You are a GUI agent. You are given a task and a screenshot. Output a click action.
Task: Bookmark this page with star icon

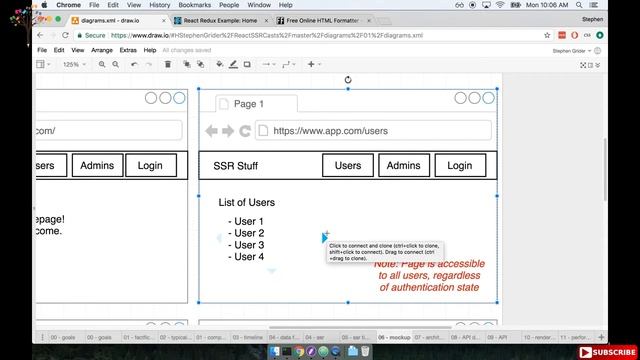(547, 36)
